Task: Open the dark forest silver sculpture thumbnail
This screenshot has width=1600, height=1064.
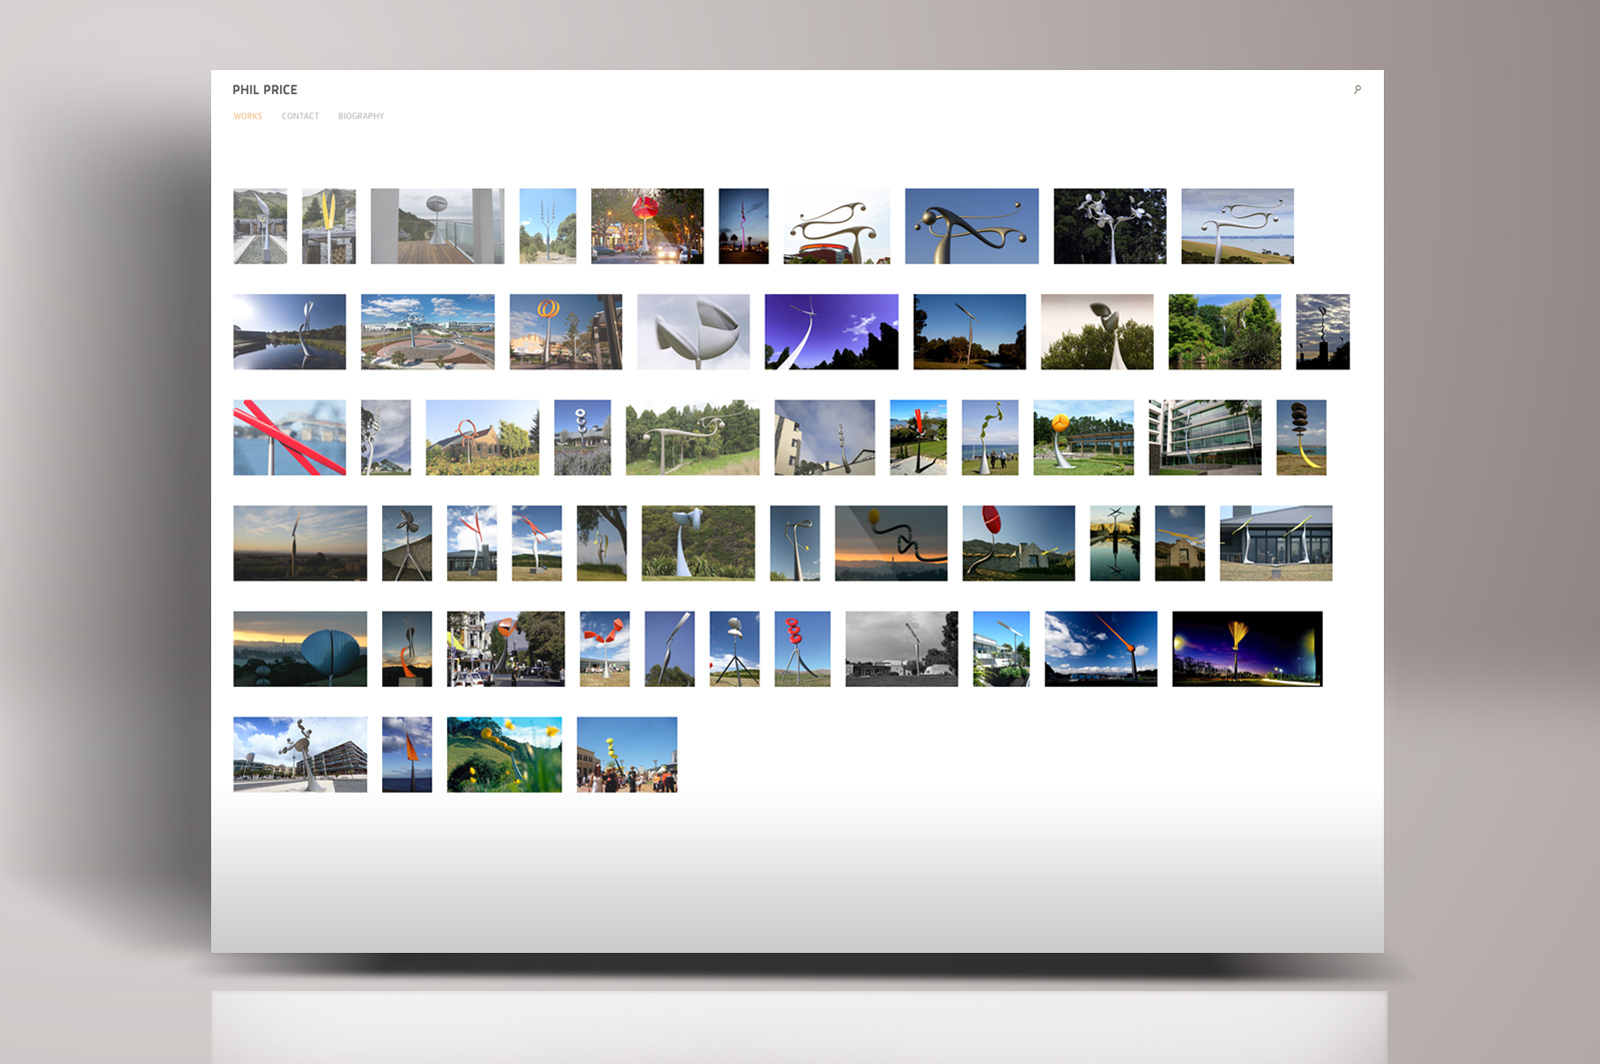Action: [x=1109, y=226]
